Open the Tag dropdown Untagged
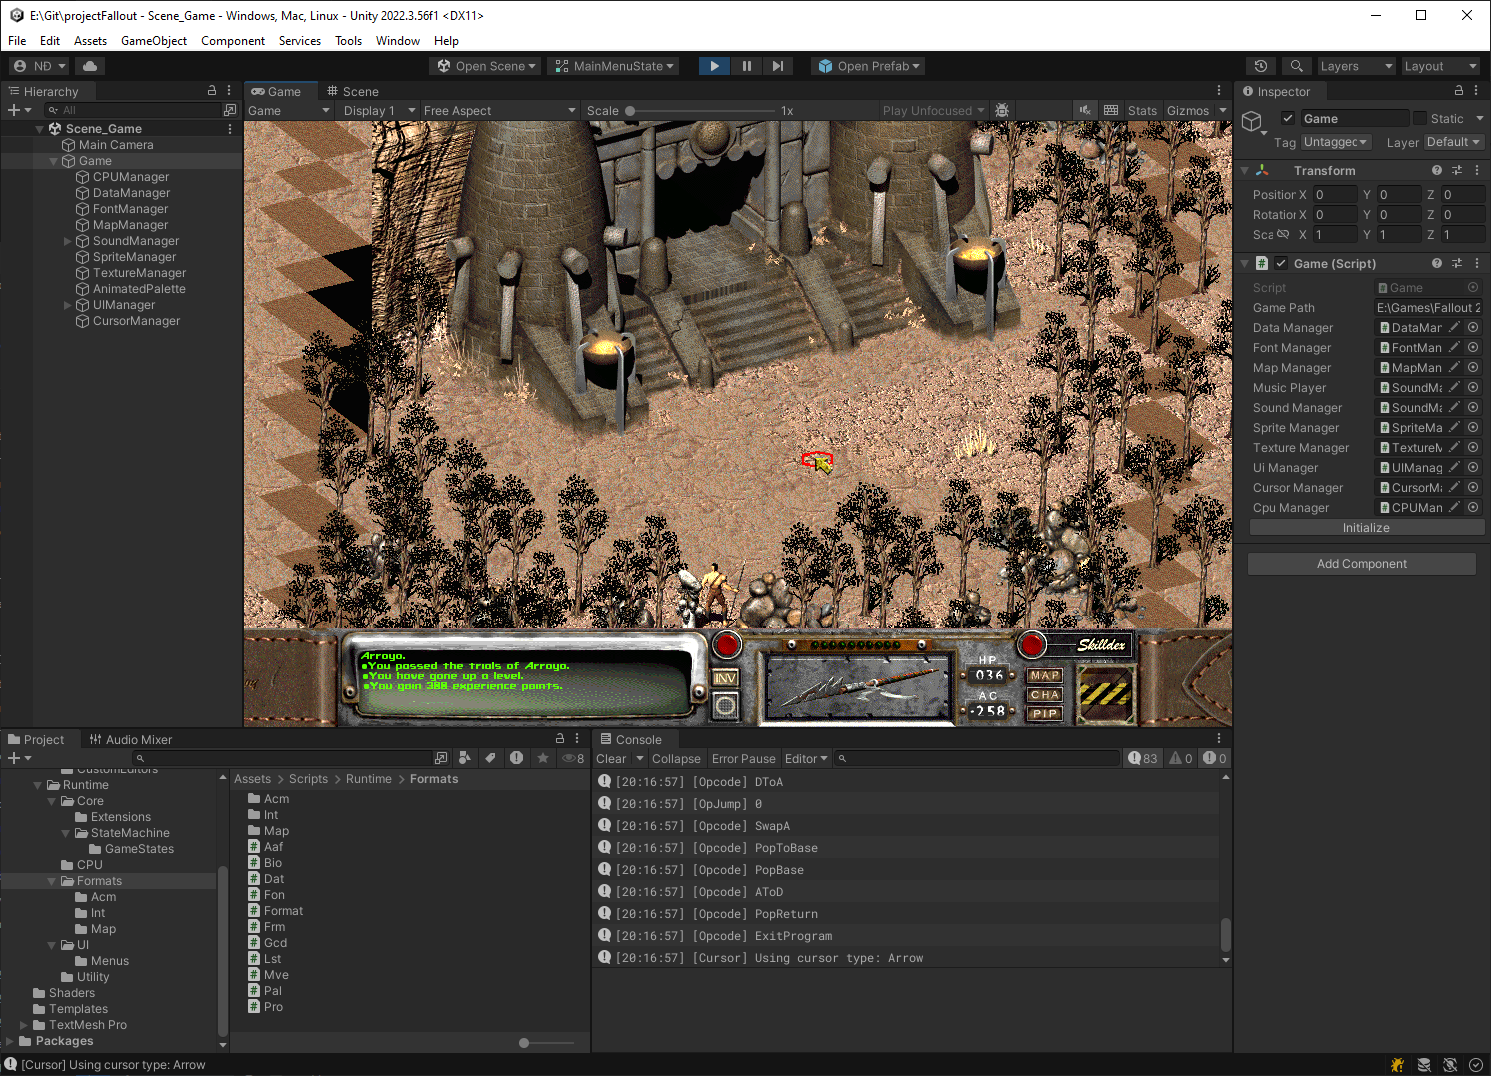The height and width of the screenshot is (1076, 1491). coord(1336,142)
